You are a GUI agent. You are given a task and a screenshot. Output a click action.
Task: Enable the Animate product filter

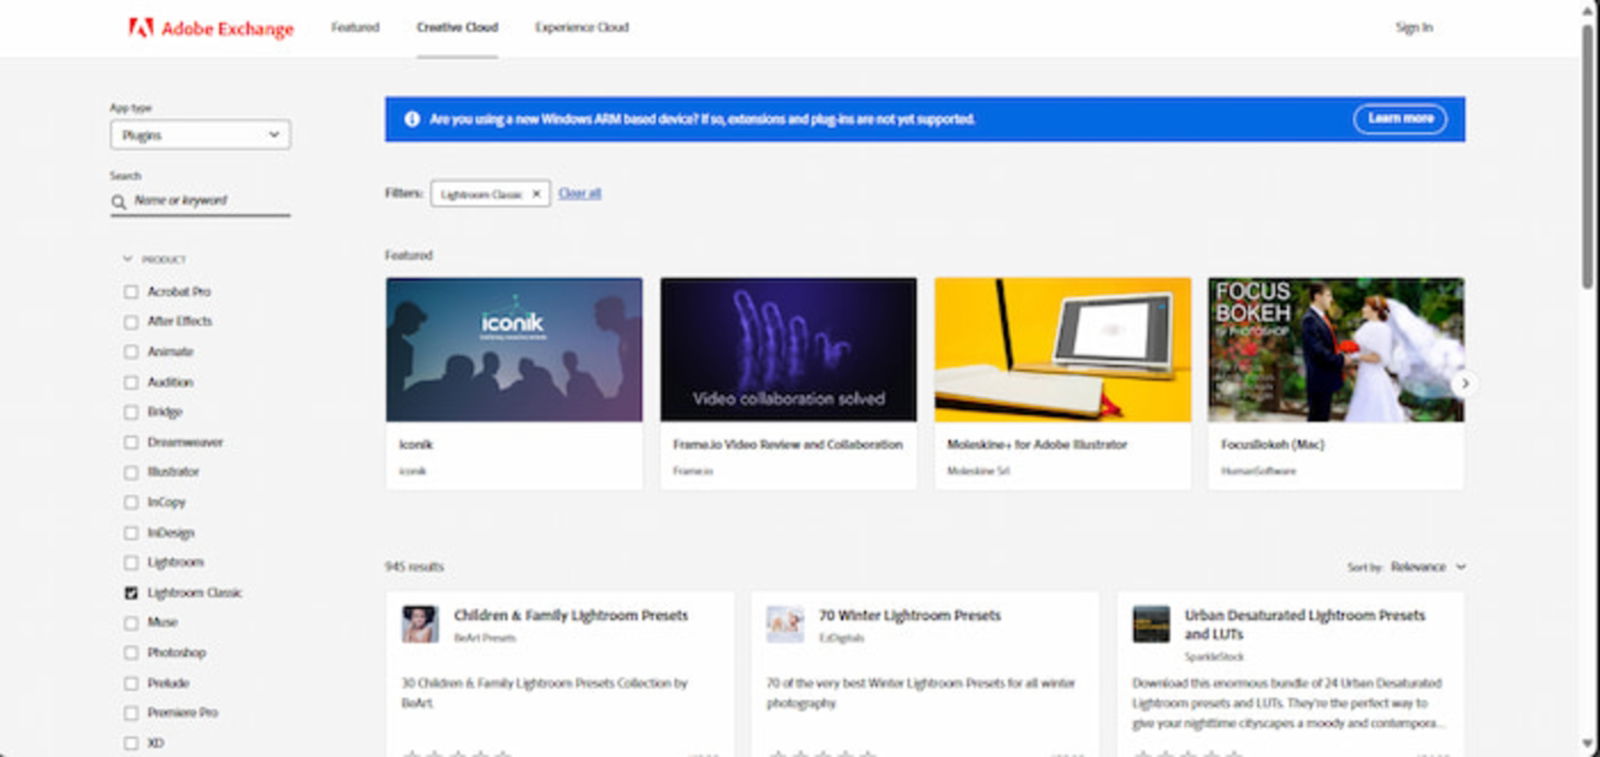[x=131, y=352]
